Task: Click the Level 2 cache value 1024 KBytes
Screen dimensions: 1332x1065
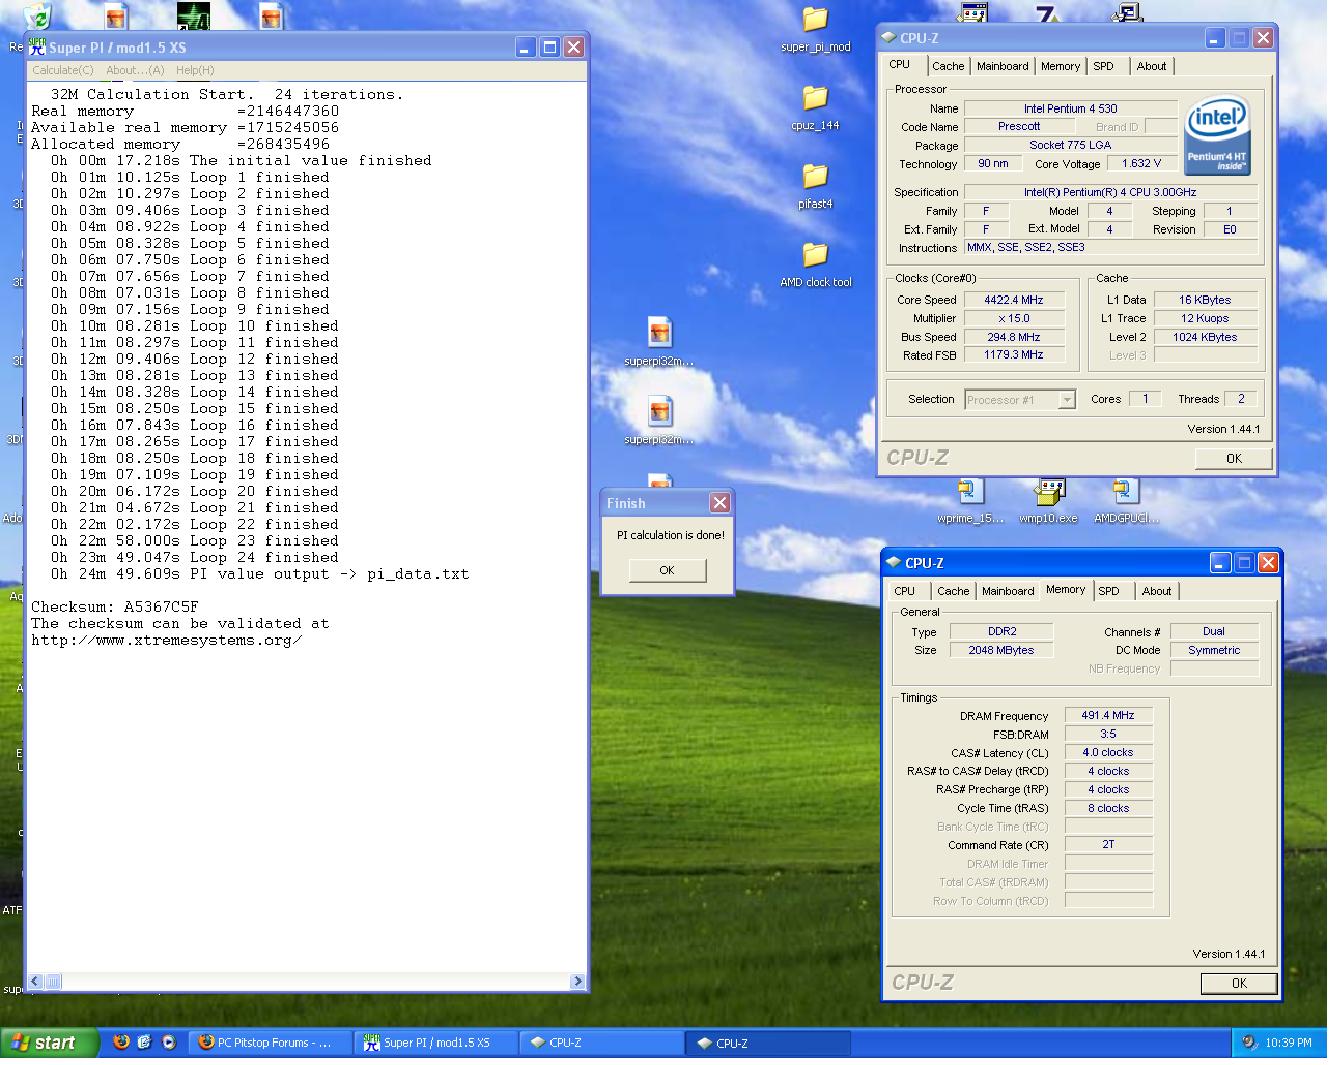Action: (x=1205, y=337)
